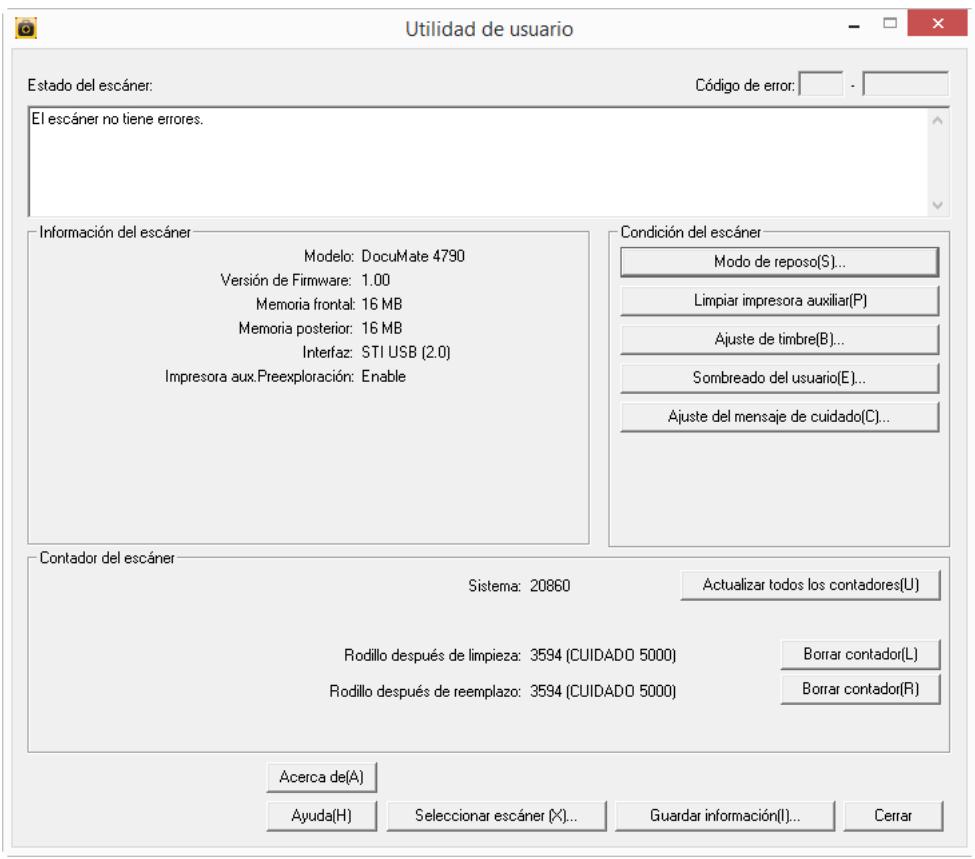The width and height of the screenshot is (975, 859).
Task: Click inside the scanner status message box
Action: coord(478,162)
